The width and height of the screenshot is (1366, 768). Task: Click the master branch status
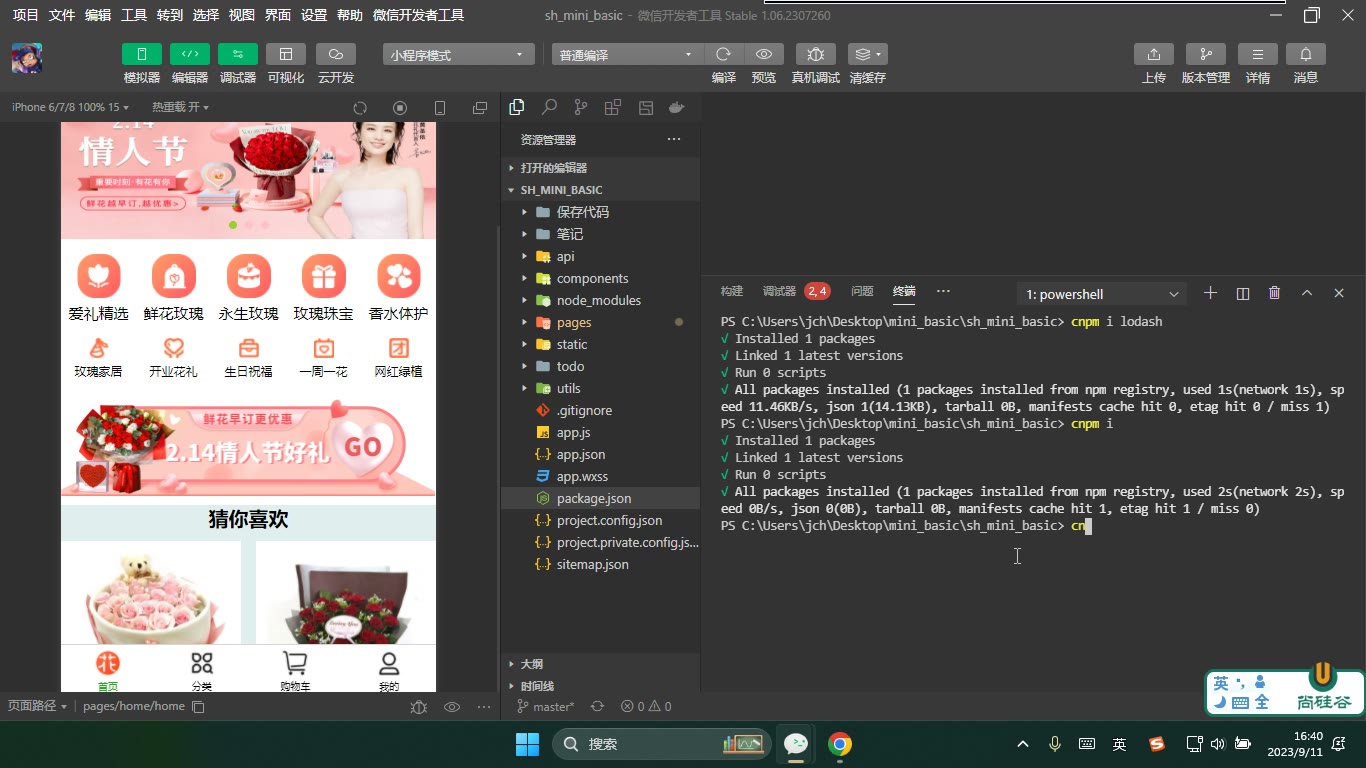[545, 706]
